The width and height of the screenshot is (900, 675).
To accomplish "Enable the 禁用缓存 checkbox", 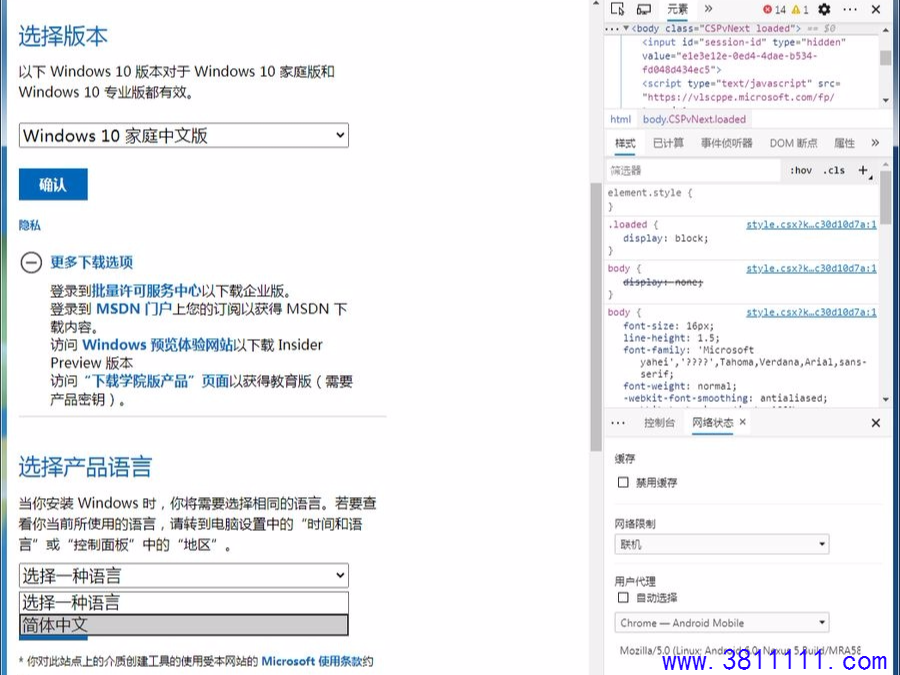I will point(623,482).
